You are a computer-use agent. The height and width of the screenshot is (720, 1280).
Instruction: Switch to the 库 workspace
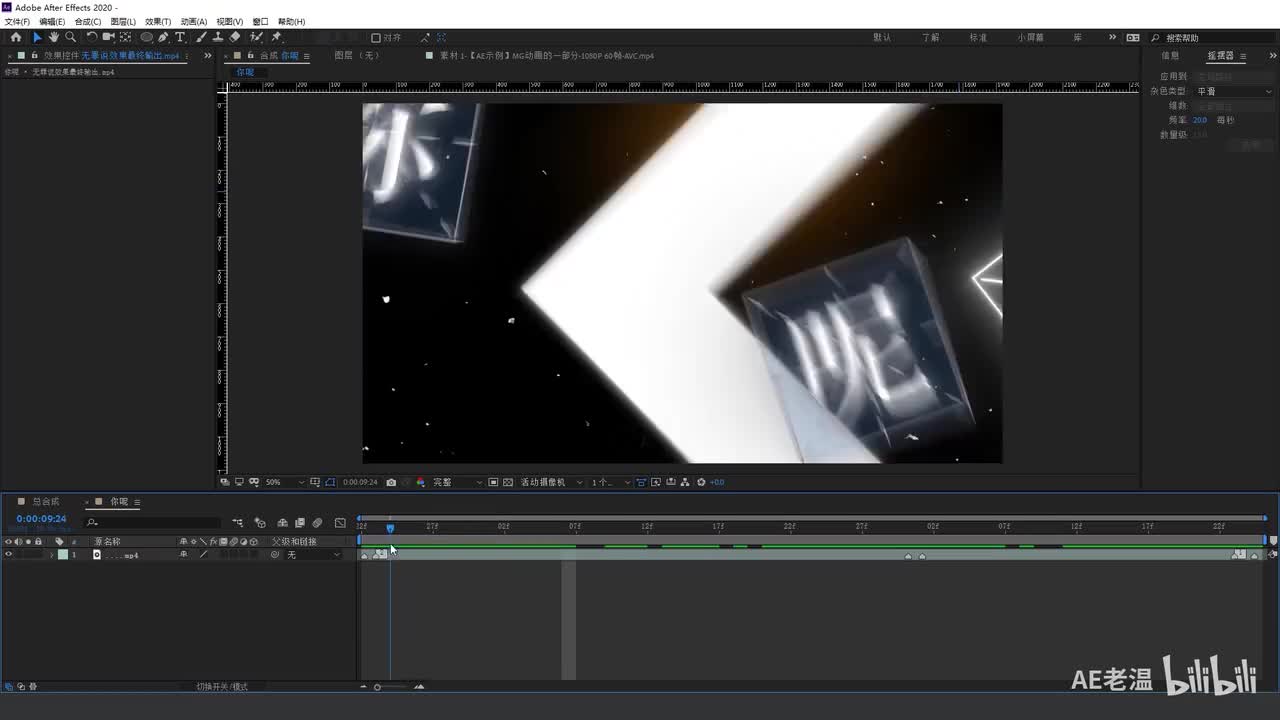1078,38
